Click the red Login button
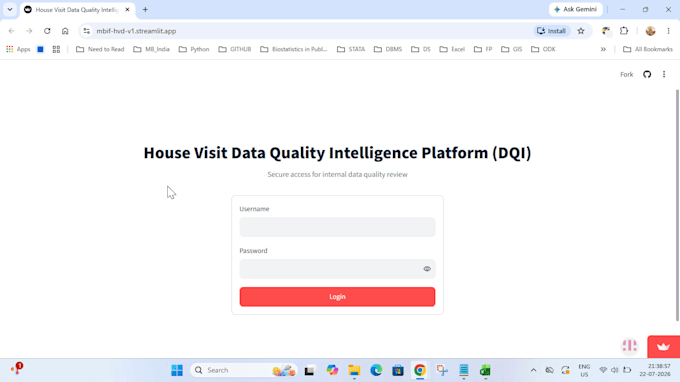The height and width of the screenshot is (382, 680). 337,297
